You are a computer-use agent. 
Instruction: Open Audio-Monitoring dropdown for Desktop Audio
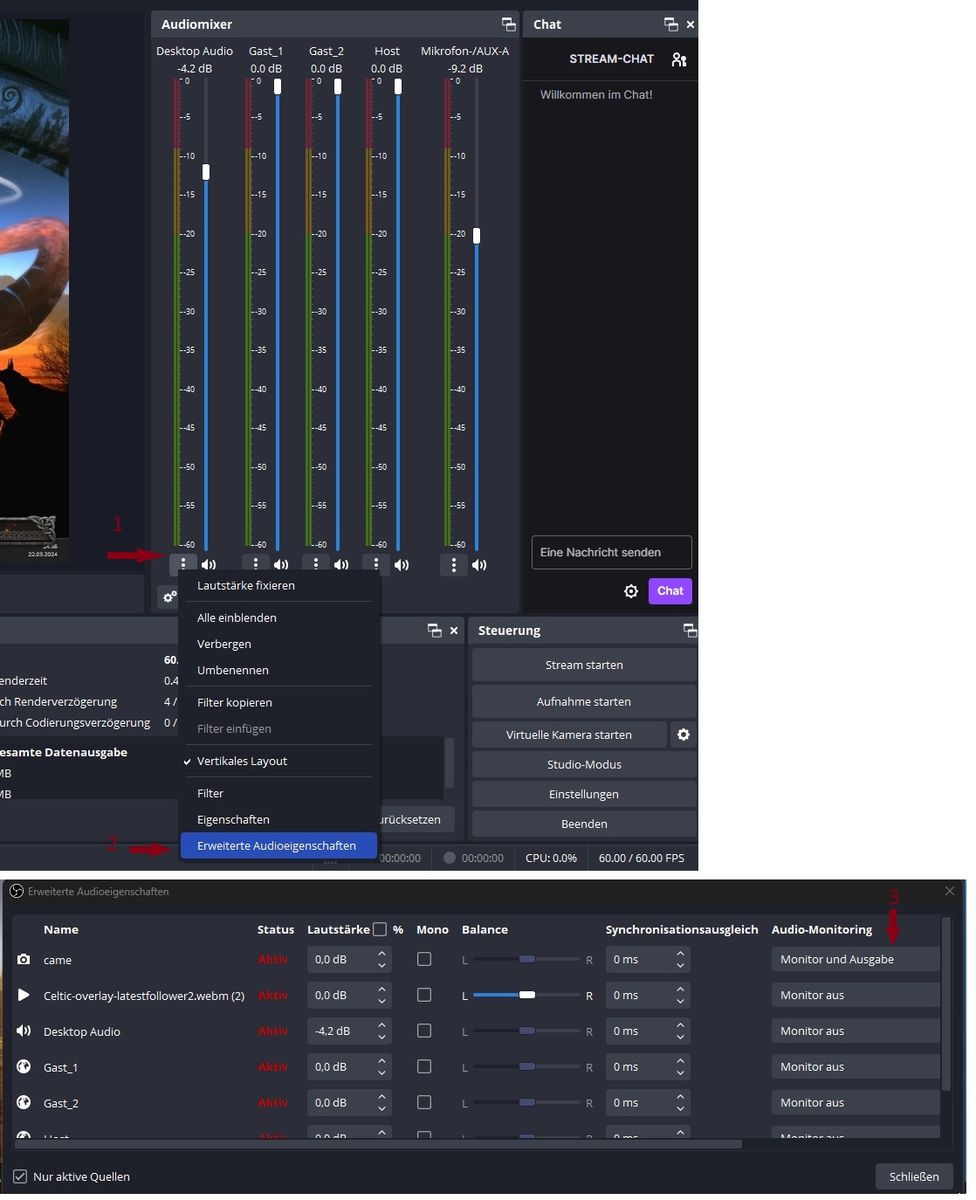point(855,1031)
